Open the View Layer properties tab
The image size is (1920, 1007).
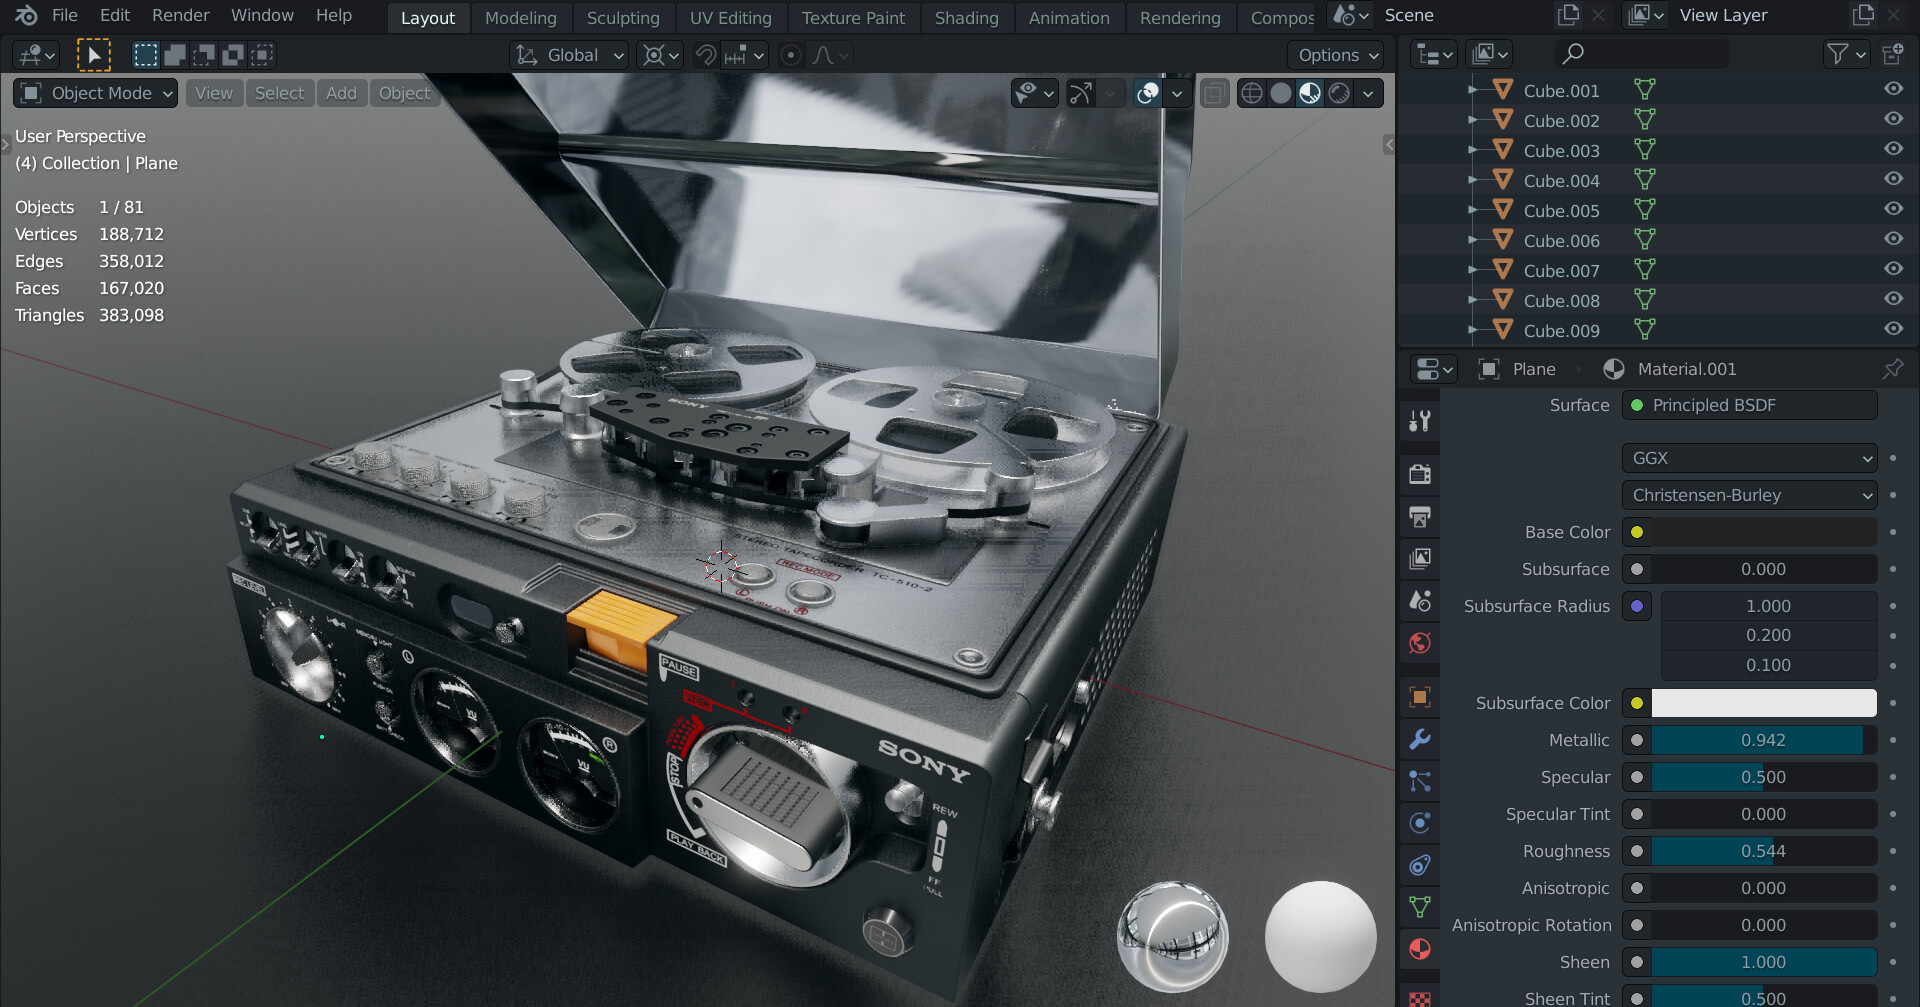point(1419,558)
